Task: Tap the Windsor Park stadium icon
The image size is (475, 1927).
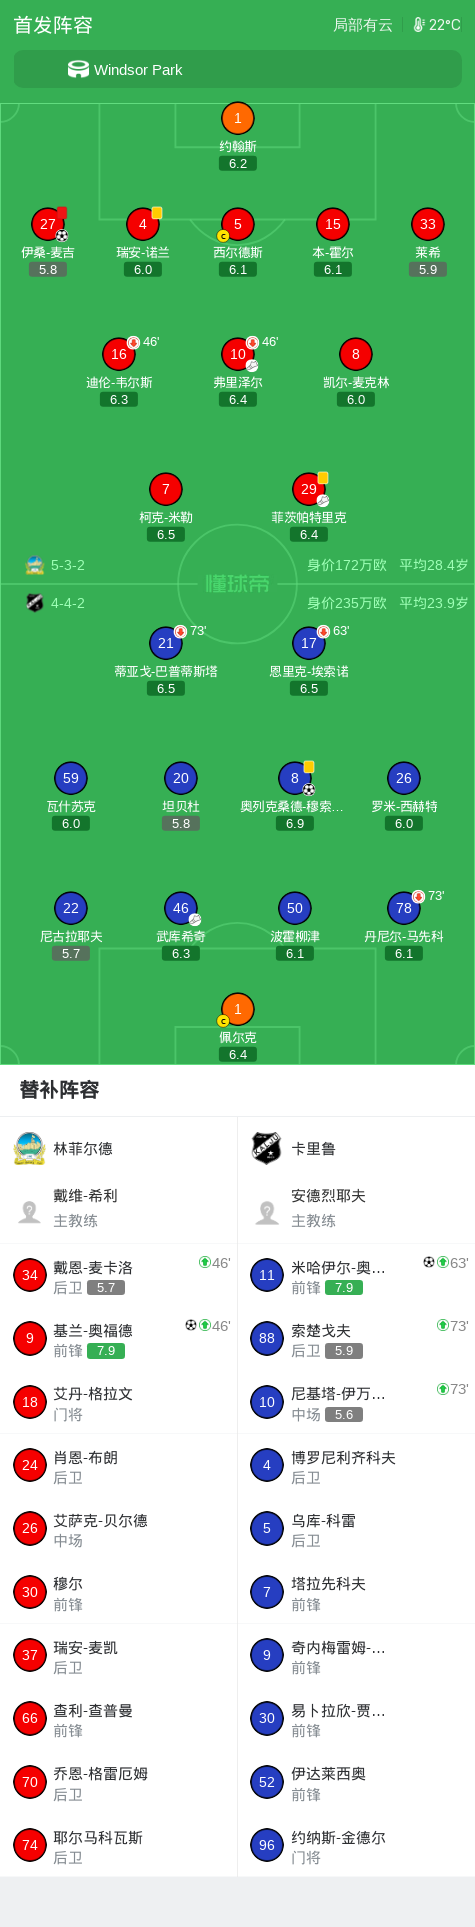Action: pos(78,69)
